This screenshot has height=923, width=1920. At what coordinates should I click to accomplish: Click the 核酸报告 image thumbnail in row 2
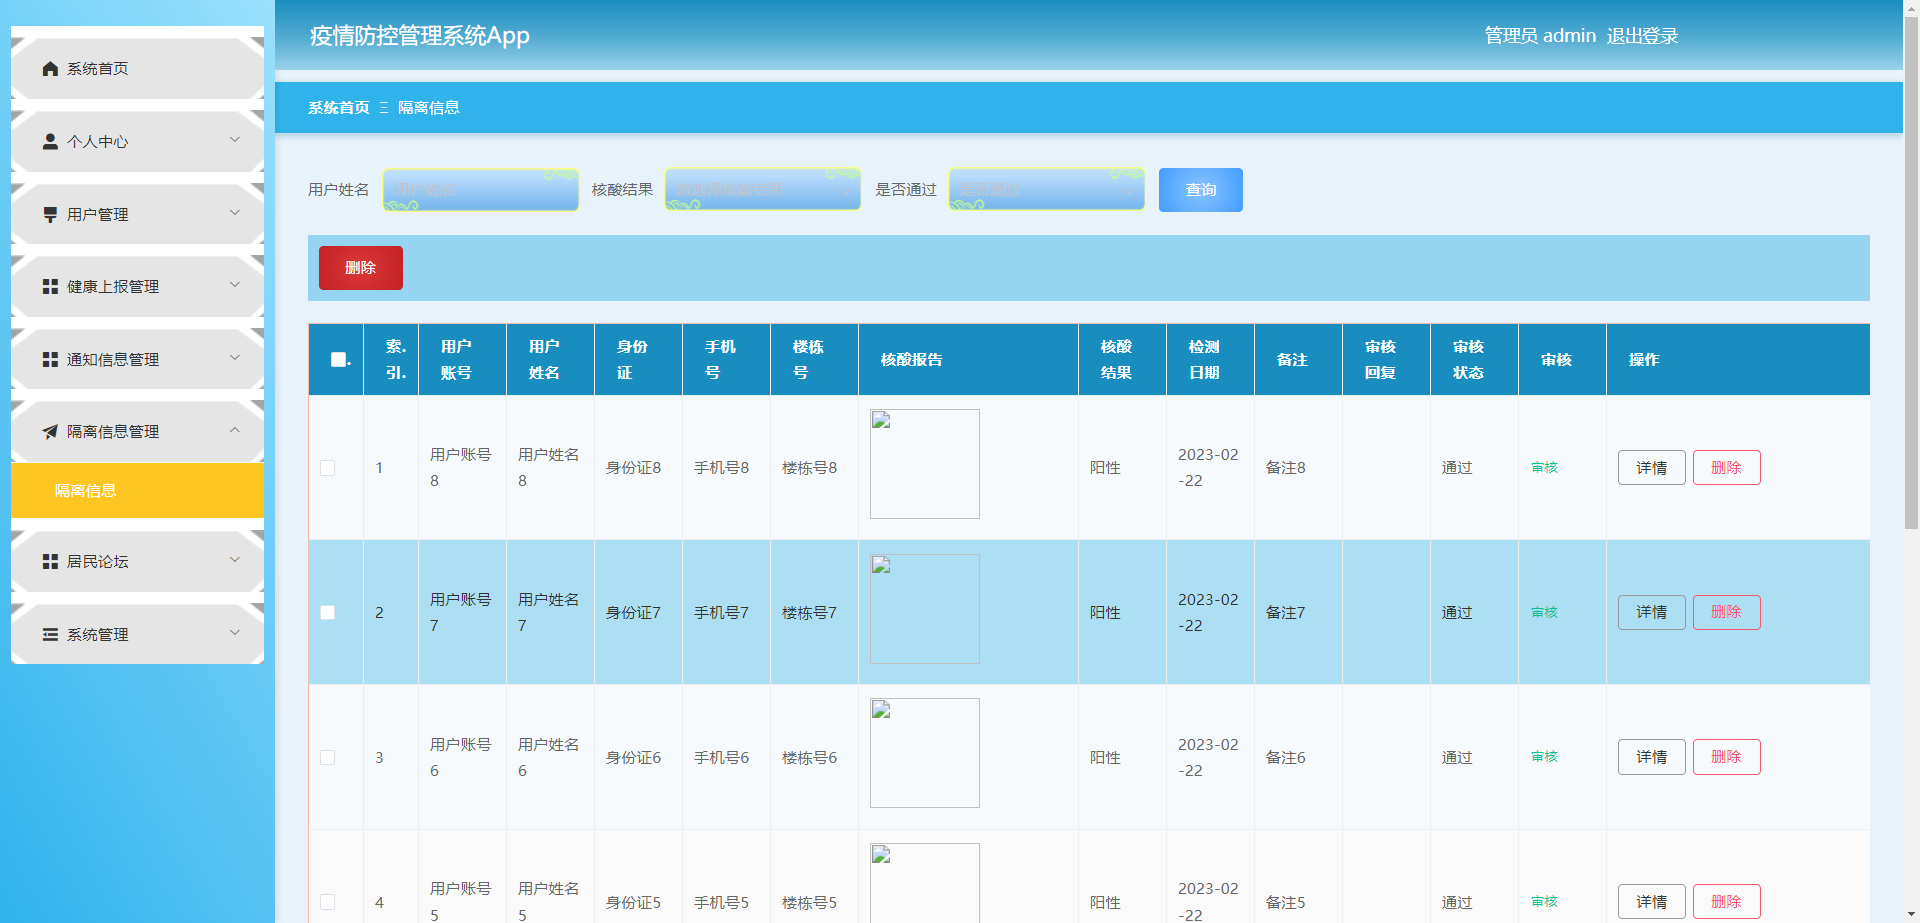tap(924, 608)
